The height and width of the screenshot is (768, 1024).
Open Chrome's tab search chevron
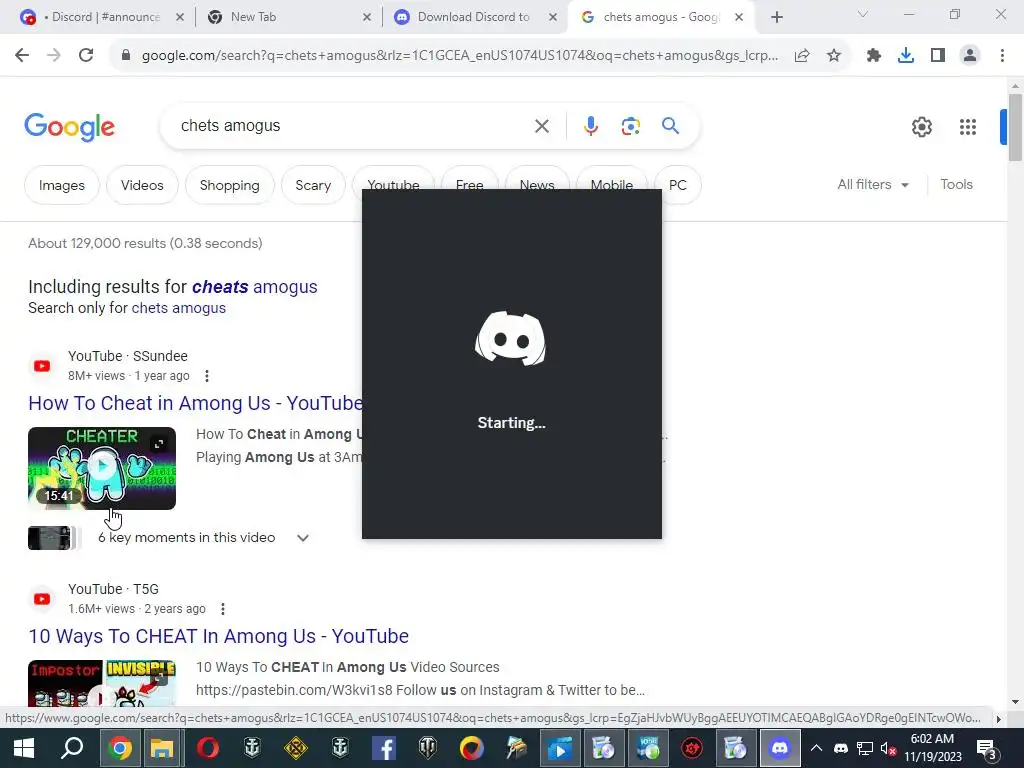863,14
